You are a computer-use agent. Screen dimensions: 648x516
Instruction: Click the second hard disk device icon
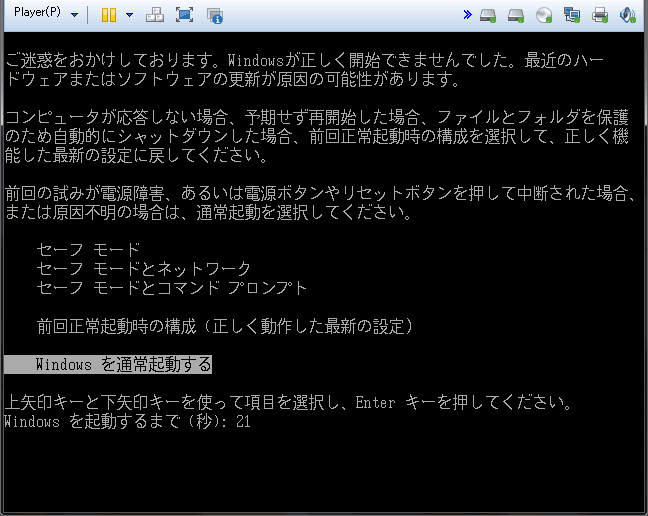coord(516,16)
